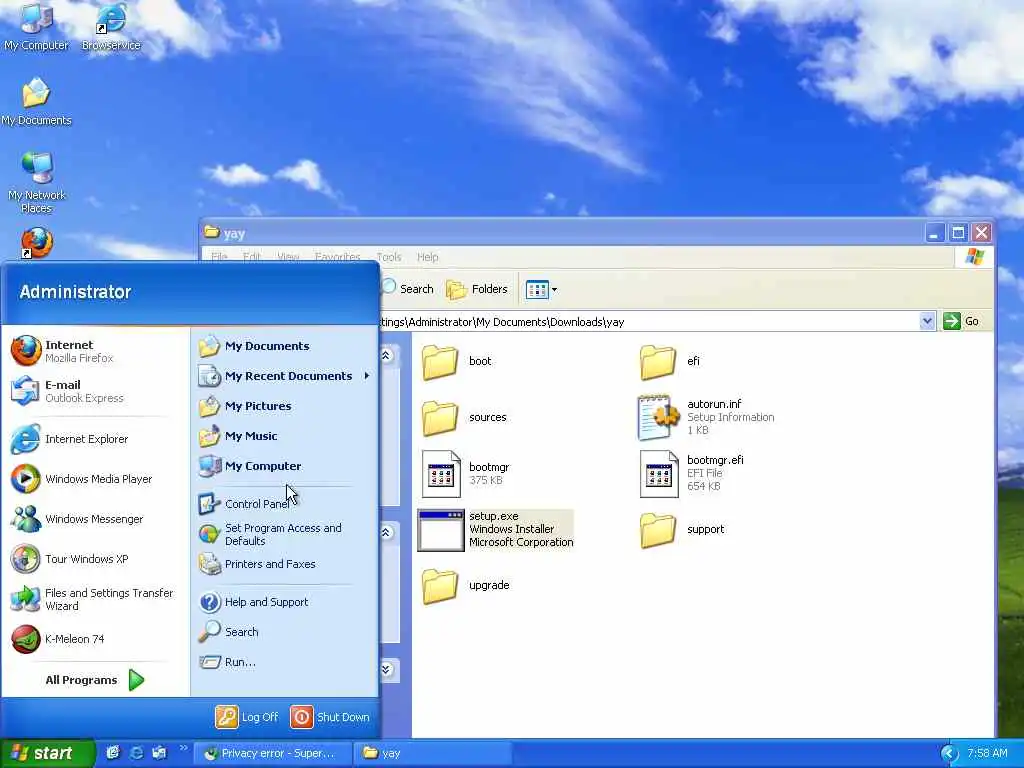
Task: Click the Log Off button
Action: tap(248, 717)
